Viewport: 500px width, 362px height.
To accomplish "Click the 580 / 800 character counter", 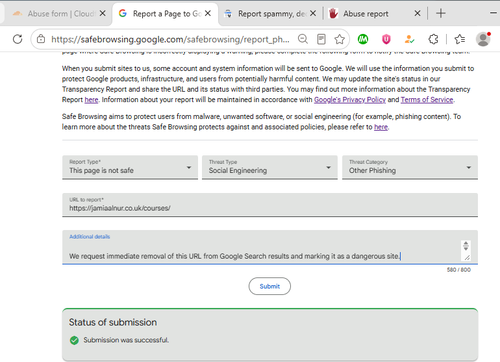I will coord(459,270).
